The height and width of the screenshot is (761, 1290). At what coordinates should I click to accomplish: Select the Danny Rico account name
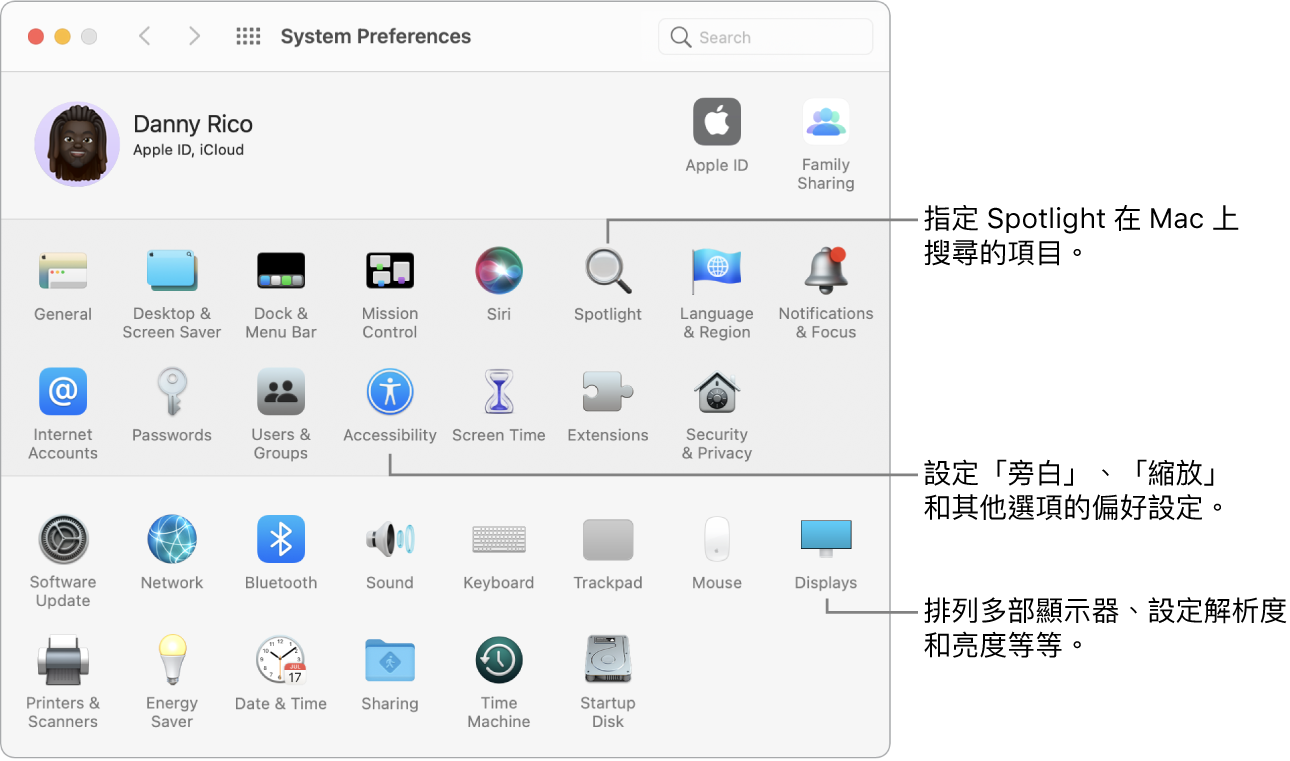[193, 124]
